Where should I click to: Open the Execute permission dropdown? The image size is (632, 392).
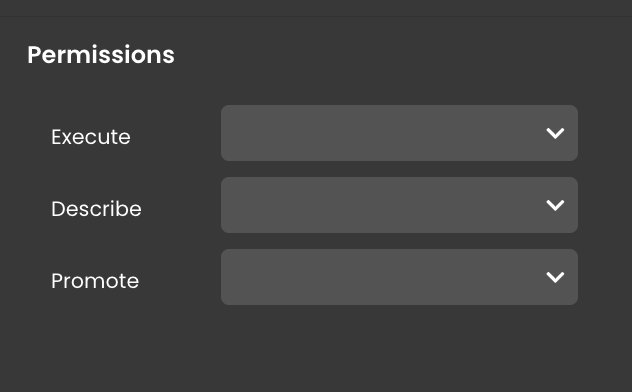tap(399, 133)
